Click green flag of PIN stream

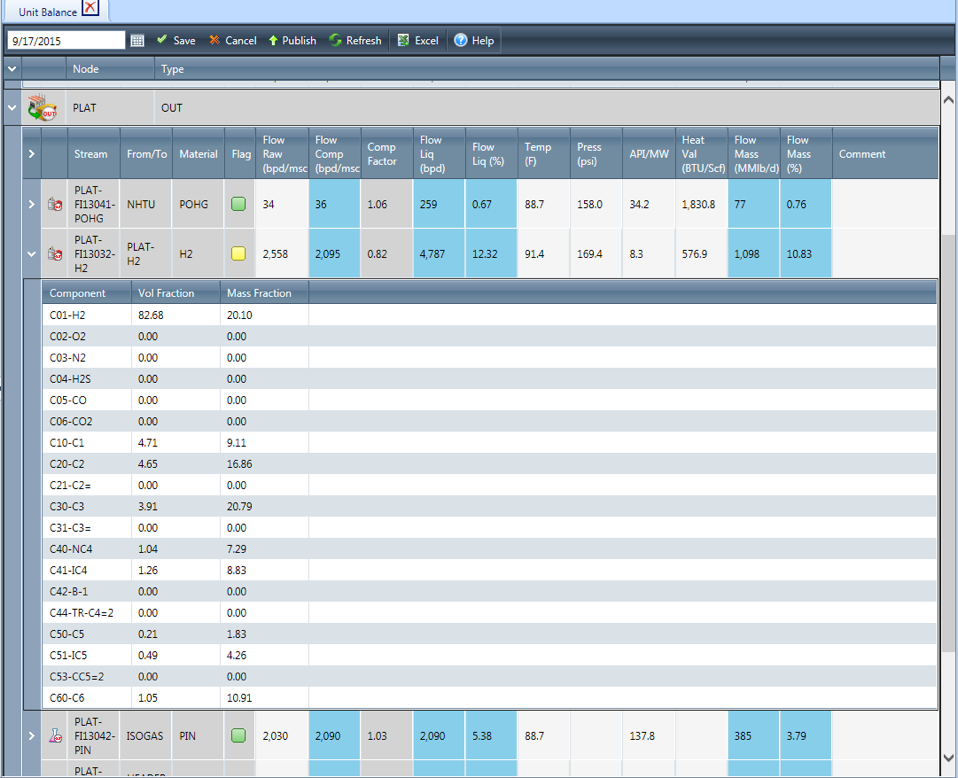pos(239,736)
